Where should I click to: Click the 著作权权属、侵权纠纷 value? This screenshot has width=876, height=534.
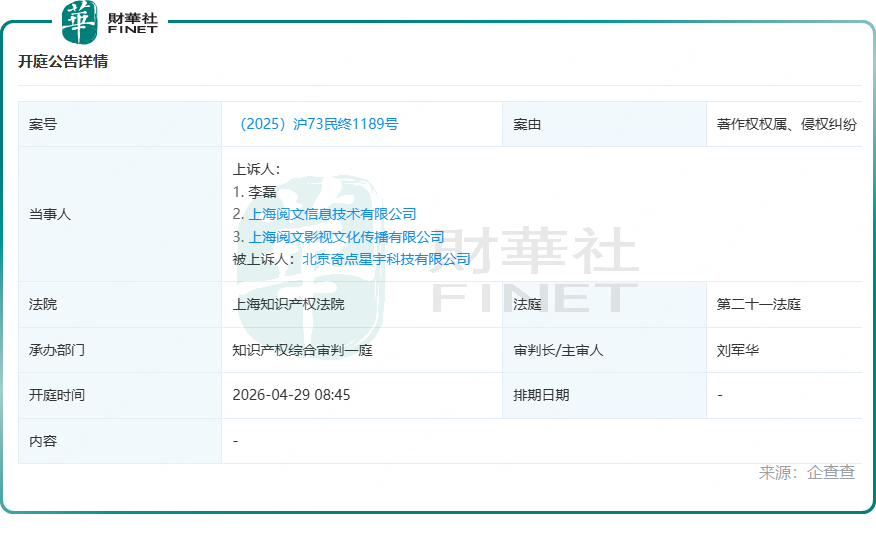[787, 124]
